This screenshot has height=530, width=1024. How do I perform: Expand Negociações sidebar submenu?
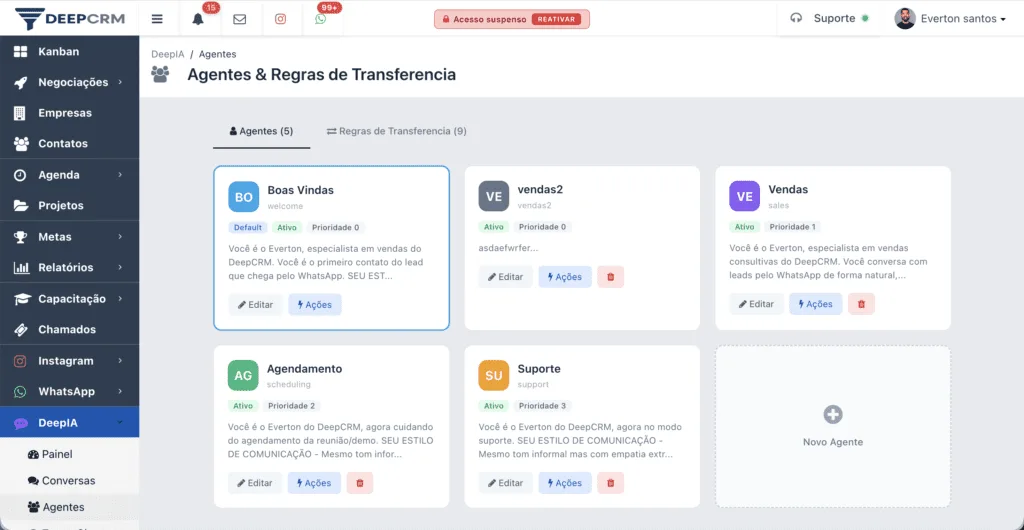coord(69,82)
